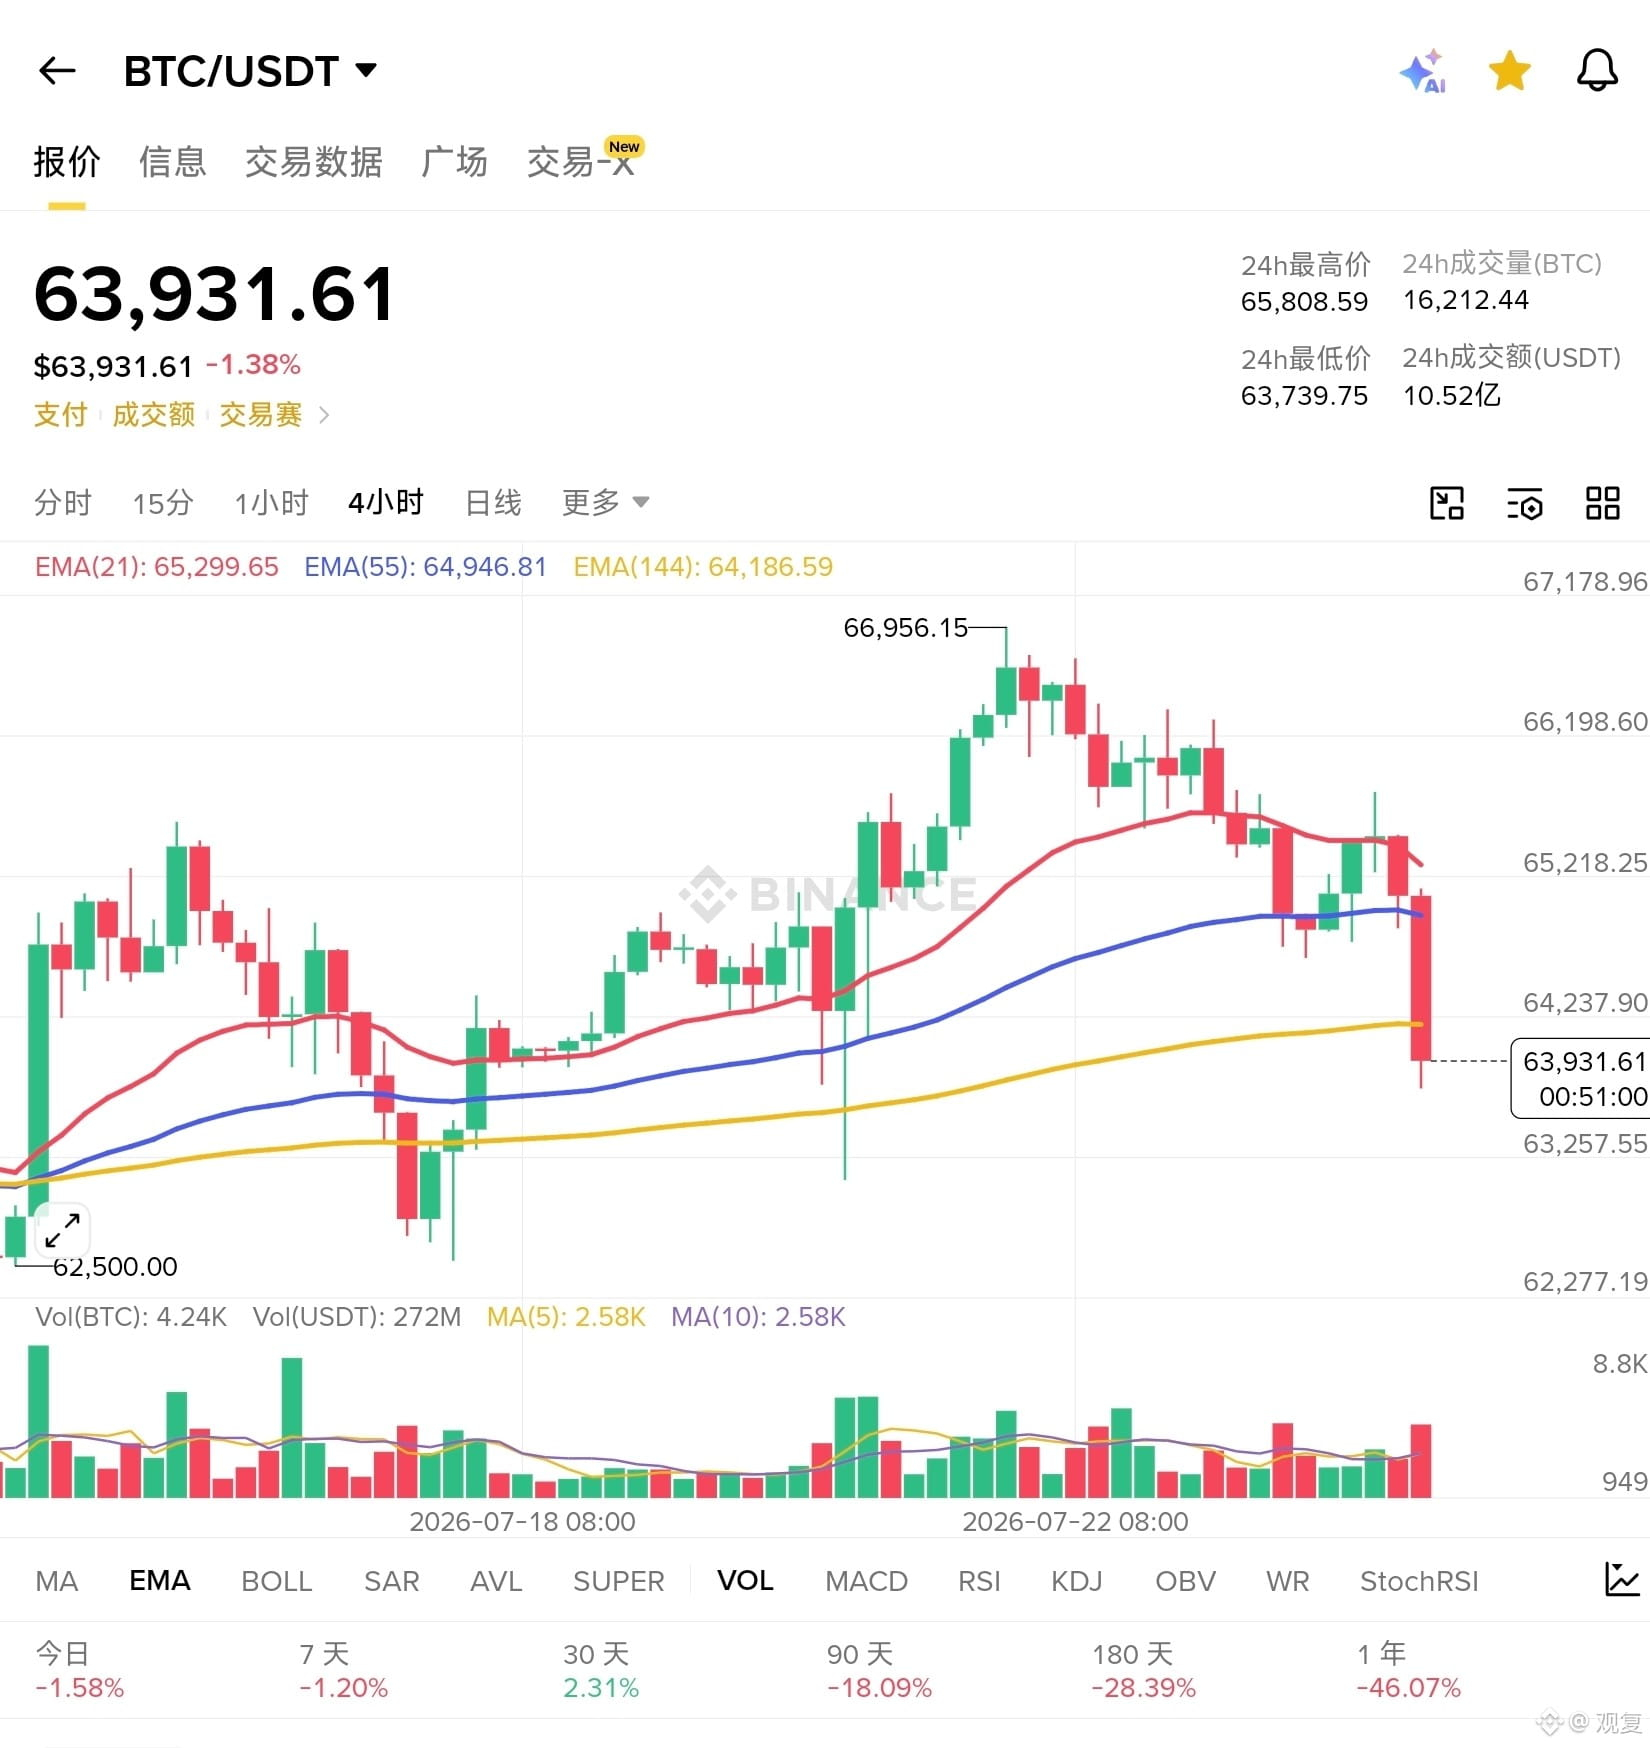
Task: Click the 90 天 -18.09% performance cell
Action: click(879, 1671)
